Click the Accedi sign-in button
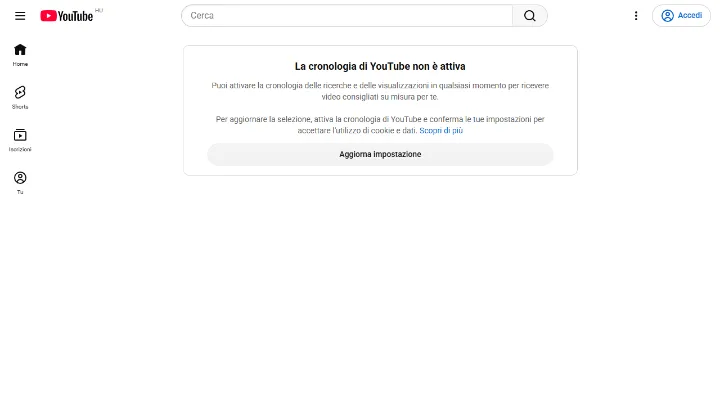Screen dimensions: 720x405 coord(681,16)
